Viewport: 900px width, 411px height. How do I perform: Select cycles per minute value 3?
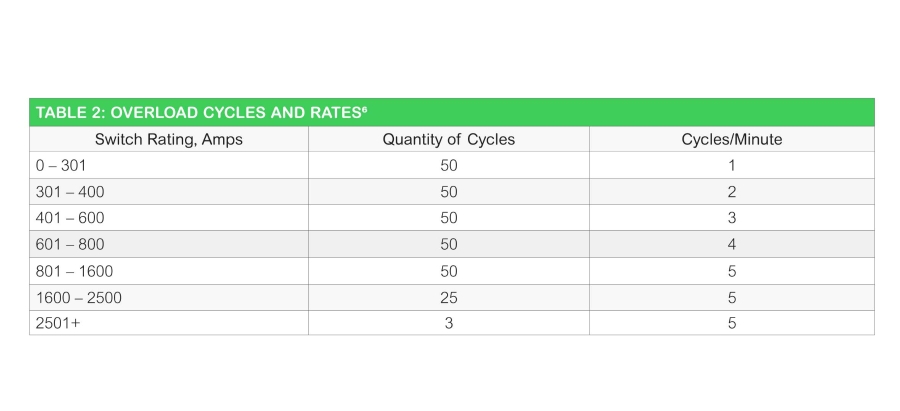[732, 218]
